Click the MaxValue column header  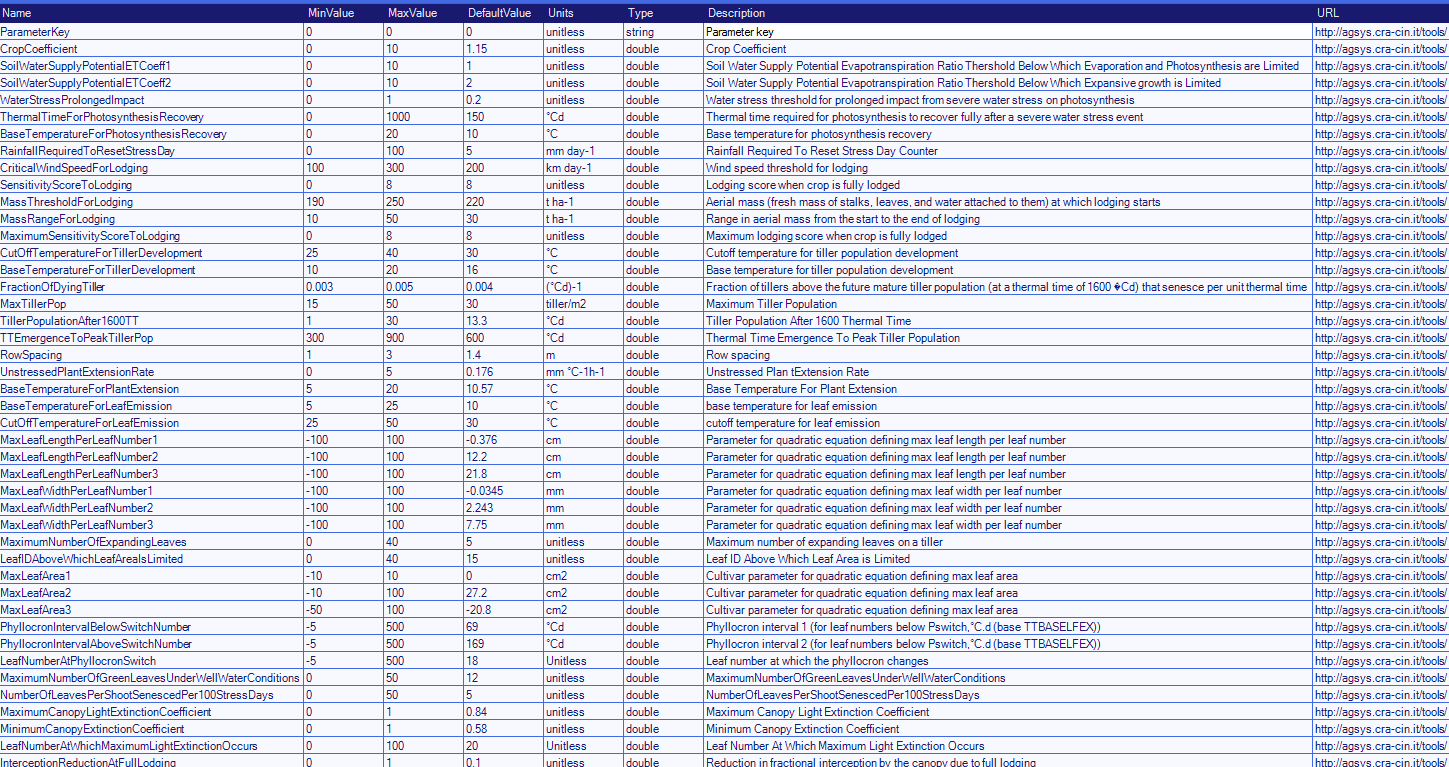(424, 13)
